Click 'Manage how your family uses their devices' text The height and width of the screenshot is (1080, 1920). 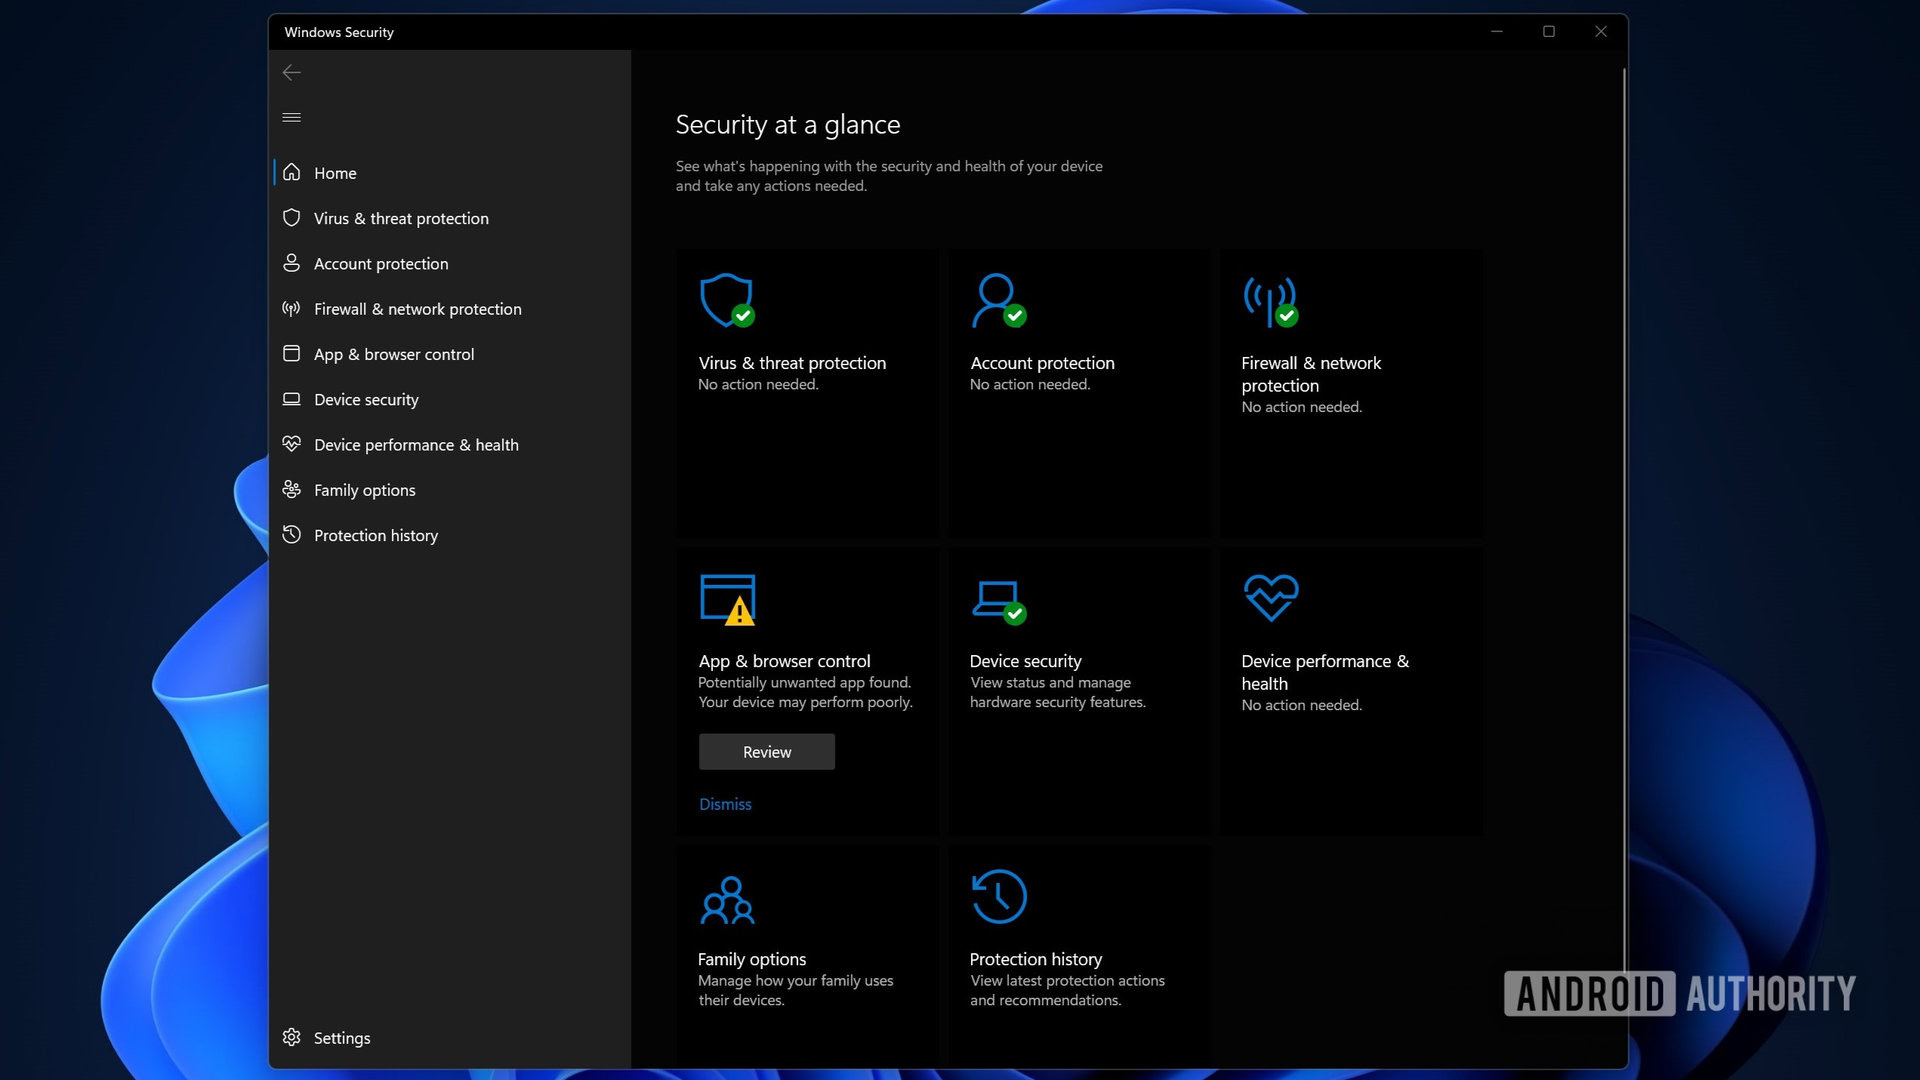point(795,990)
